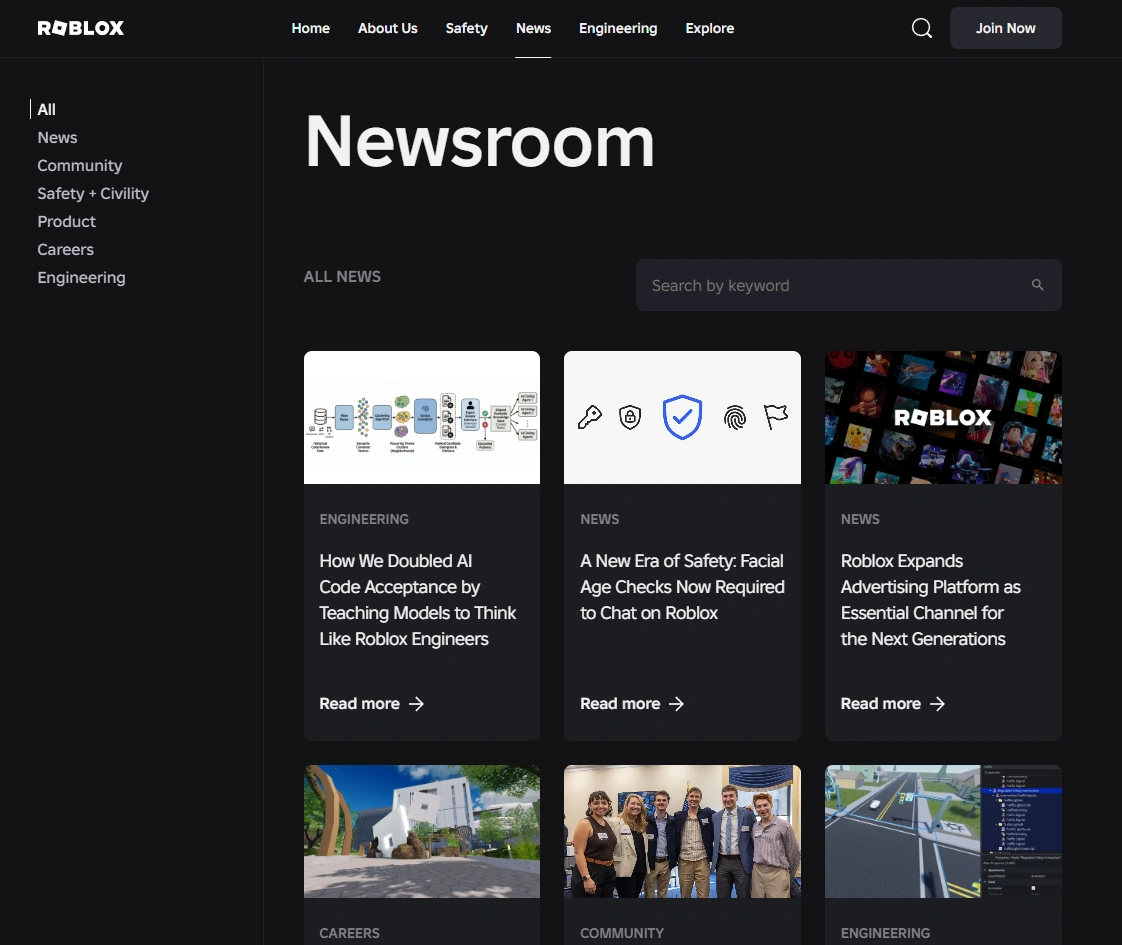Image resolution: width=1122 pixels, height=945 pixels.
Task: Click the COMMUNITY category label
Action: (621, 934)
